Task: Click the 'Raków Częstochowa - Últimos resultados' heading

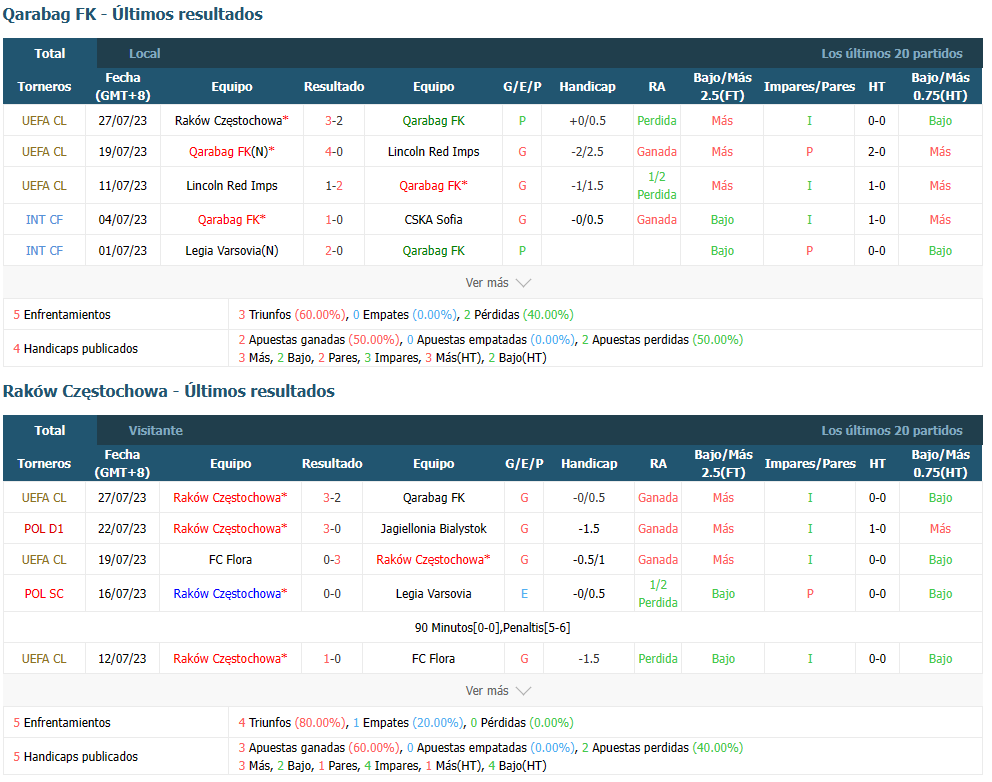Action: click(x=169, y=391)
